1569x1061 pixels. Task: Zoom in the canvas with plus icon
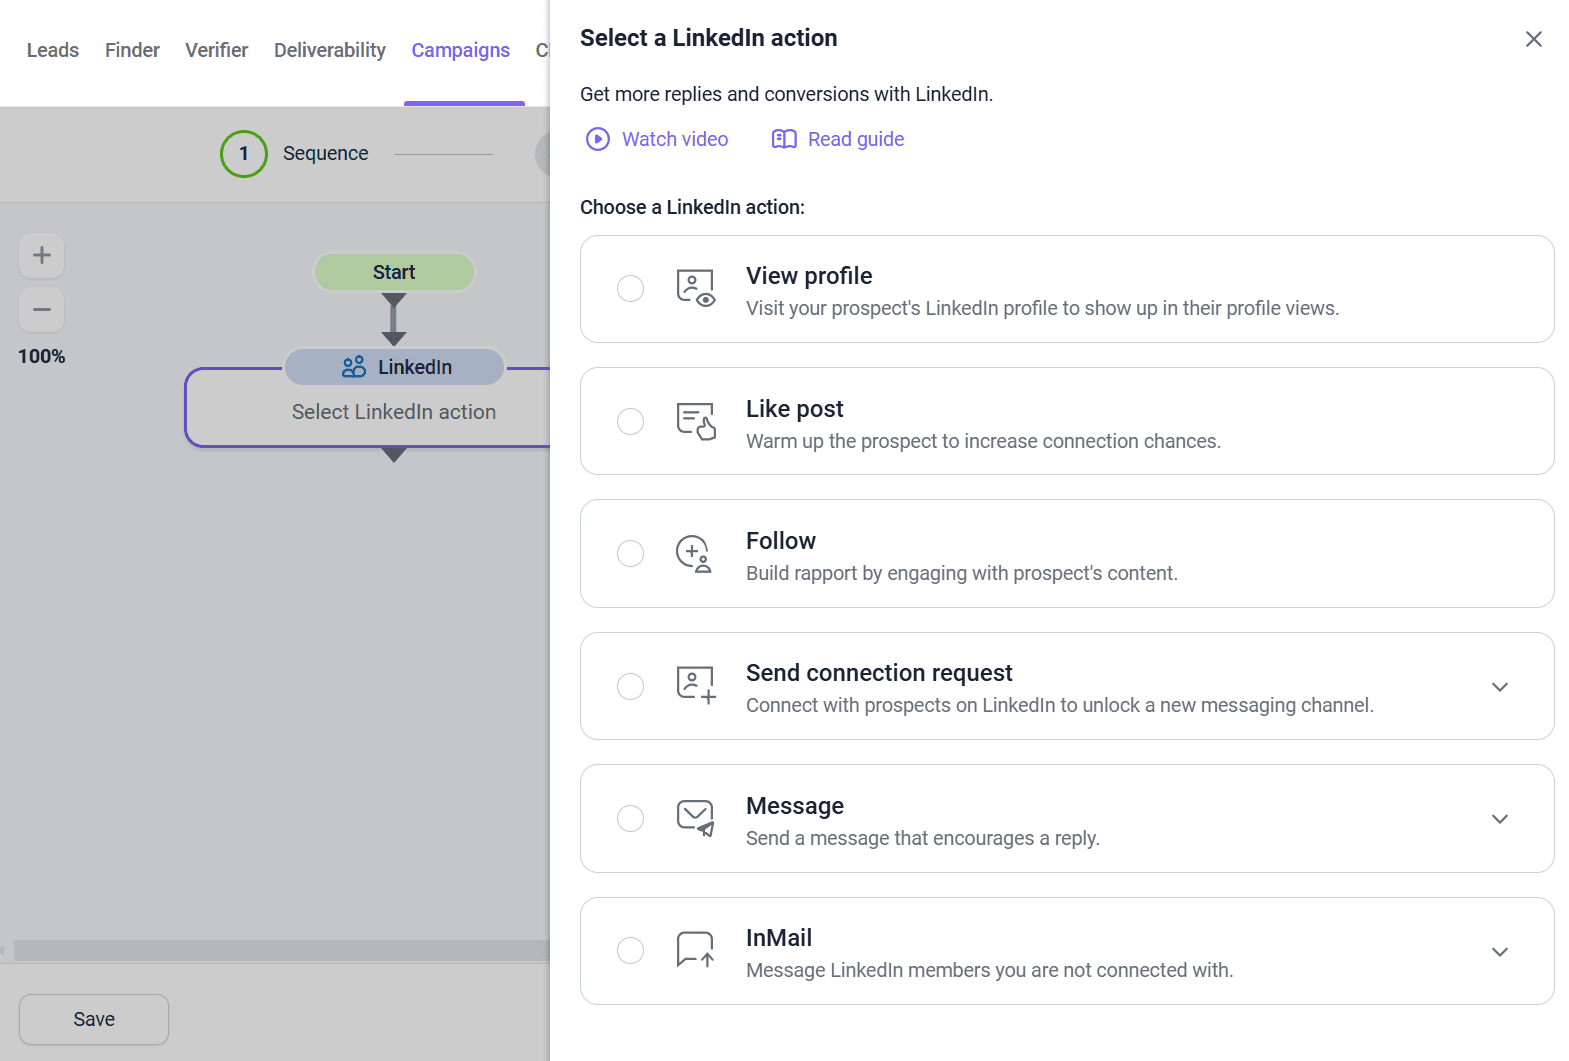(x=42, y=255)
